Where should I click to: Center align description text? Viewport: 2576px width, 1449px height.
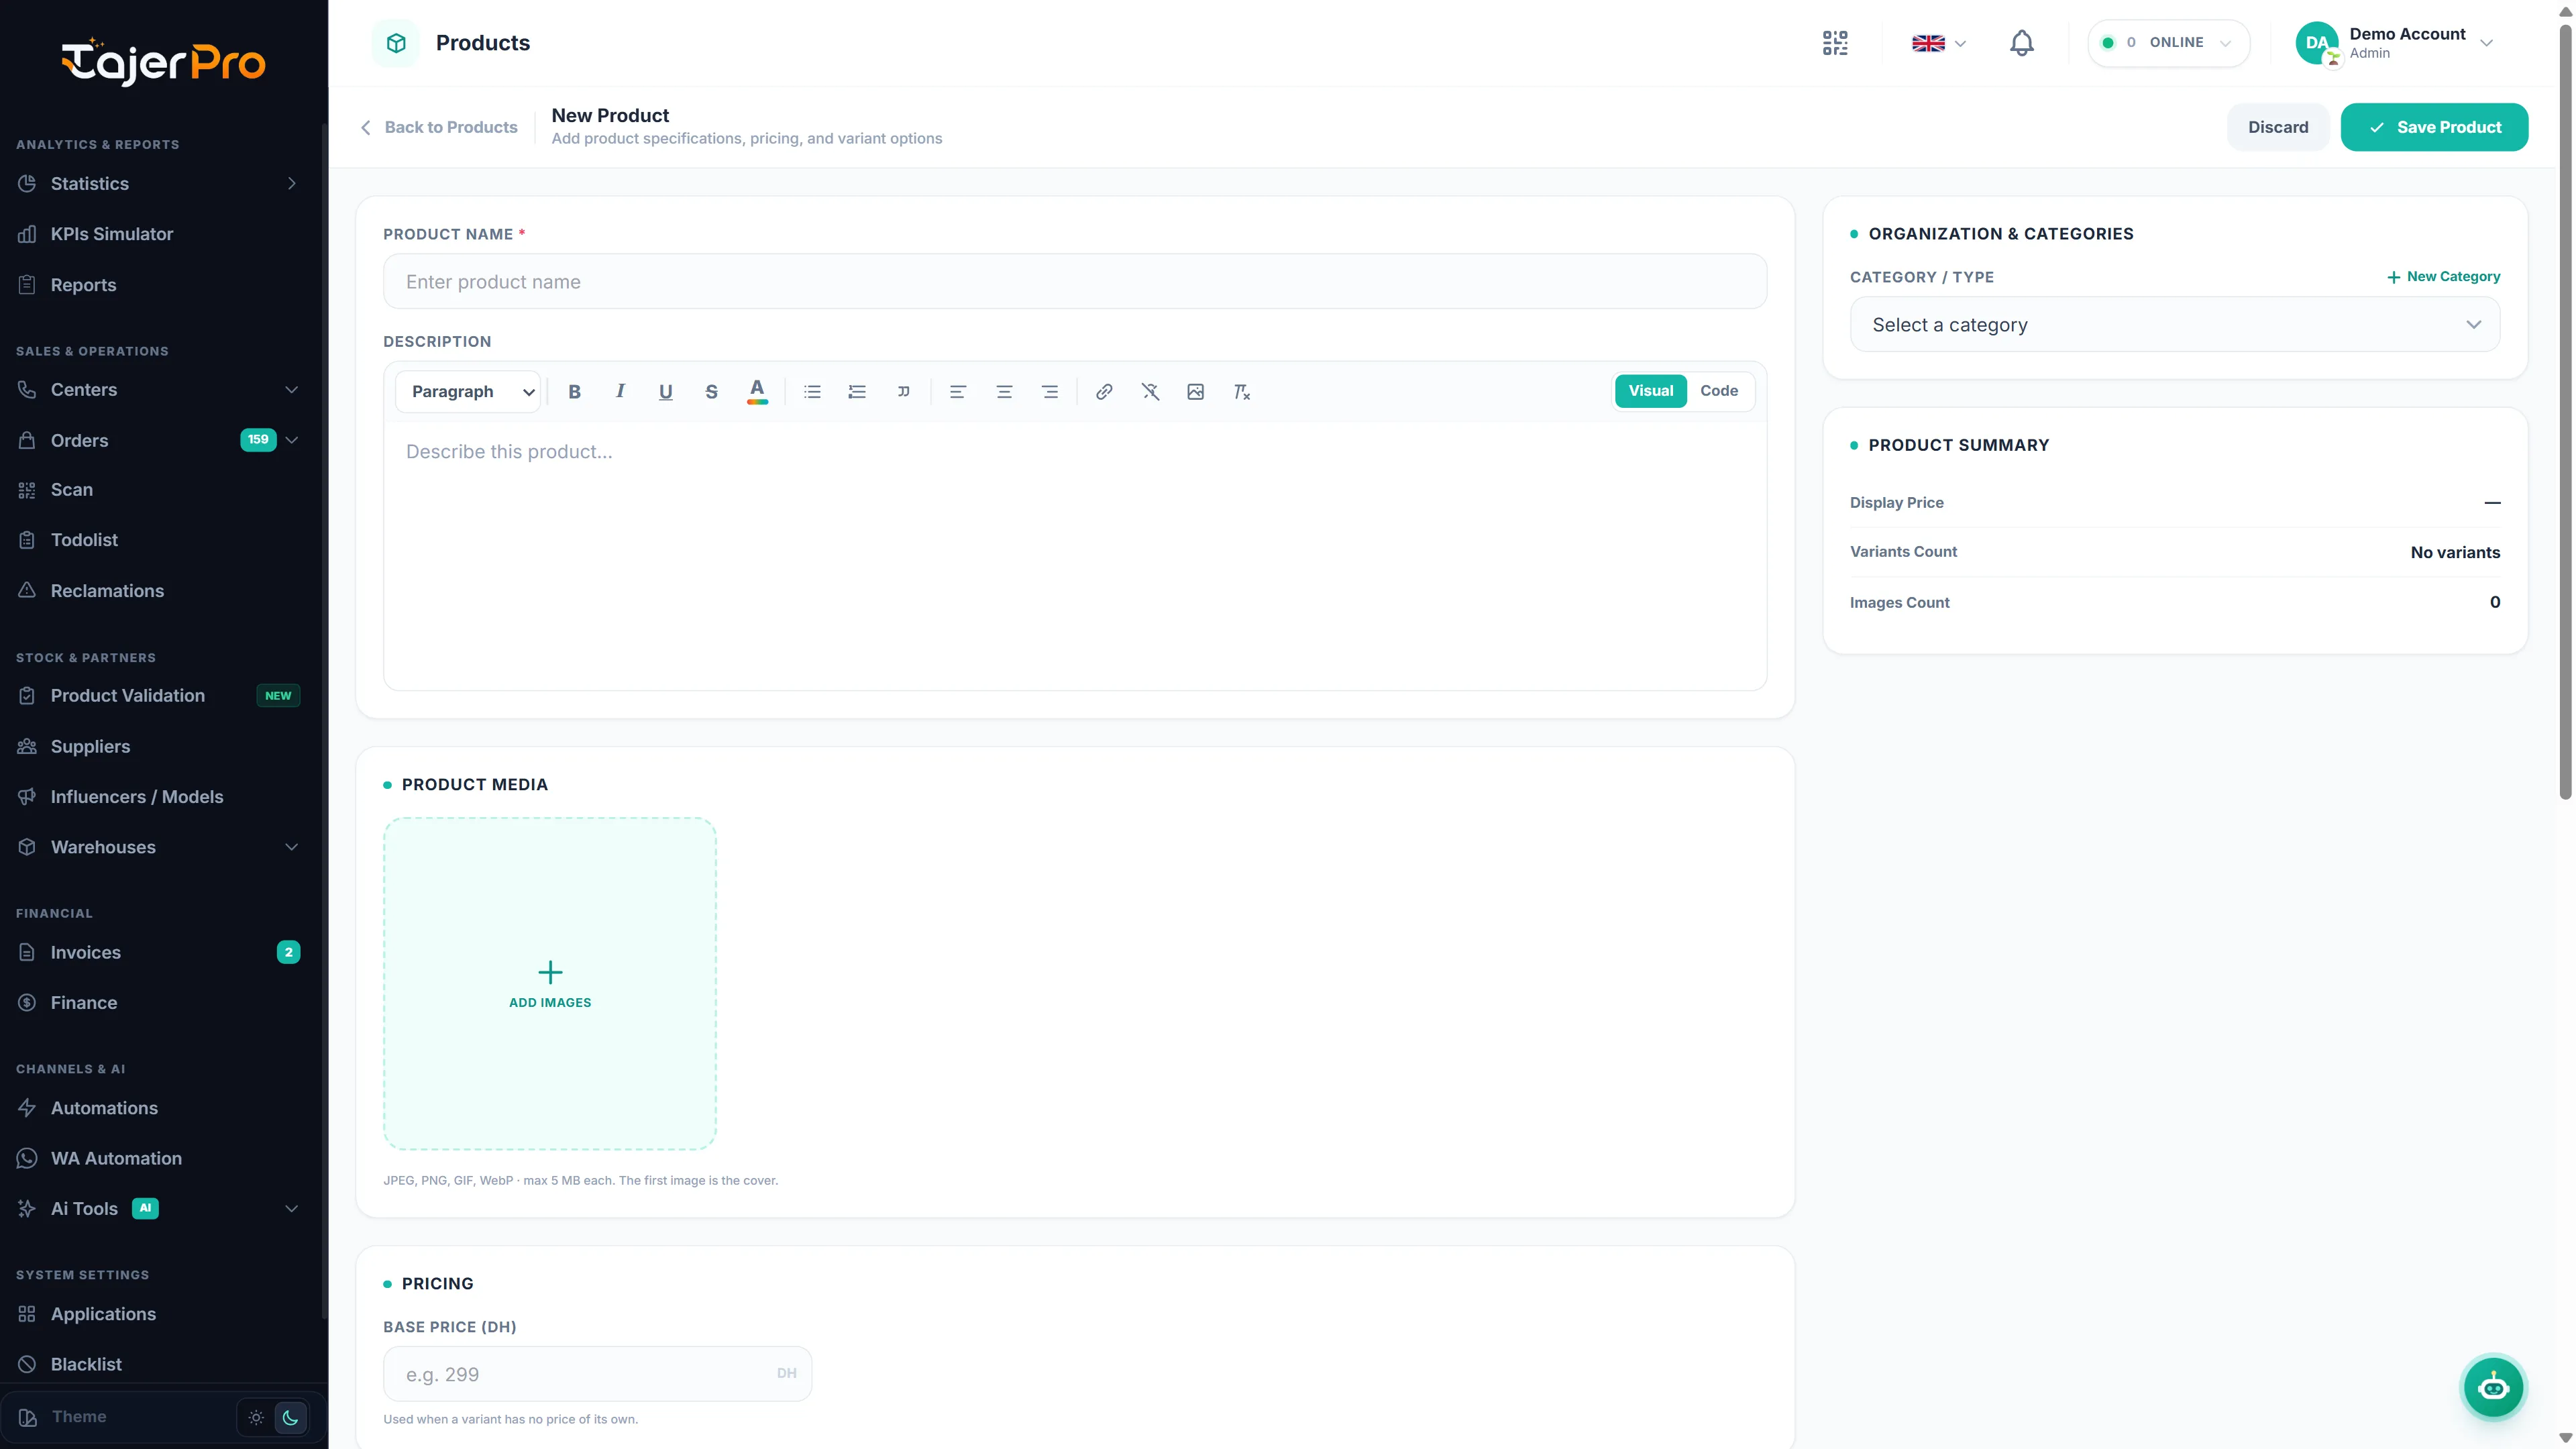pyautogui.click(x=1004, y=391)
